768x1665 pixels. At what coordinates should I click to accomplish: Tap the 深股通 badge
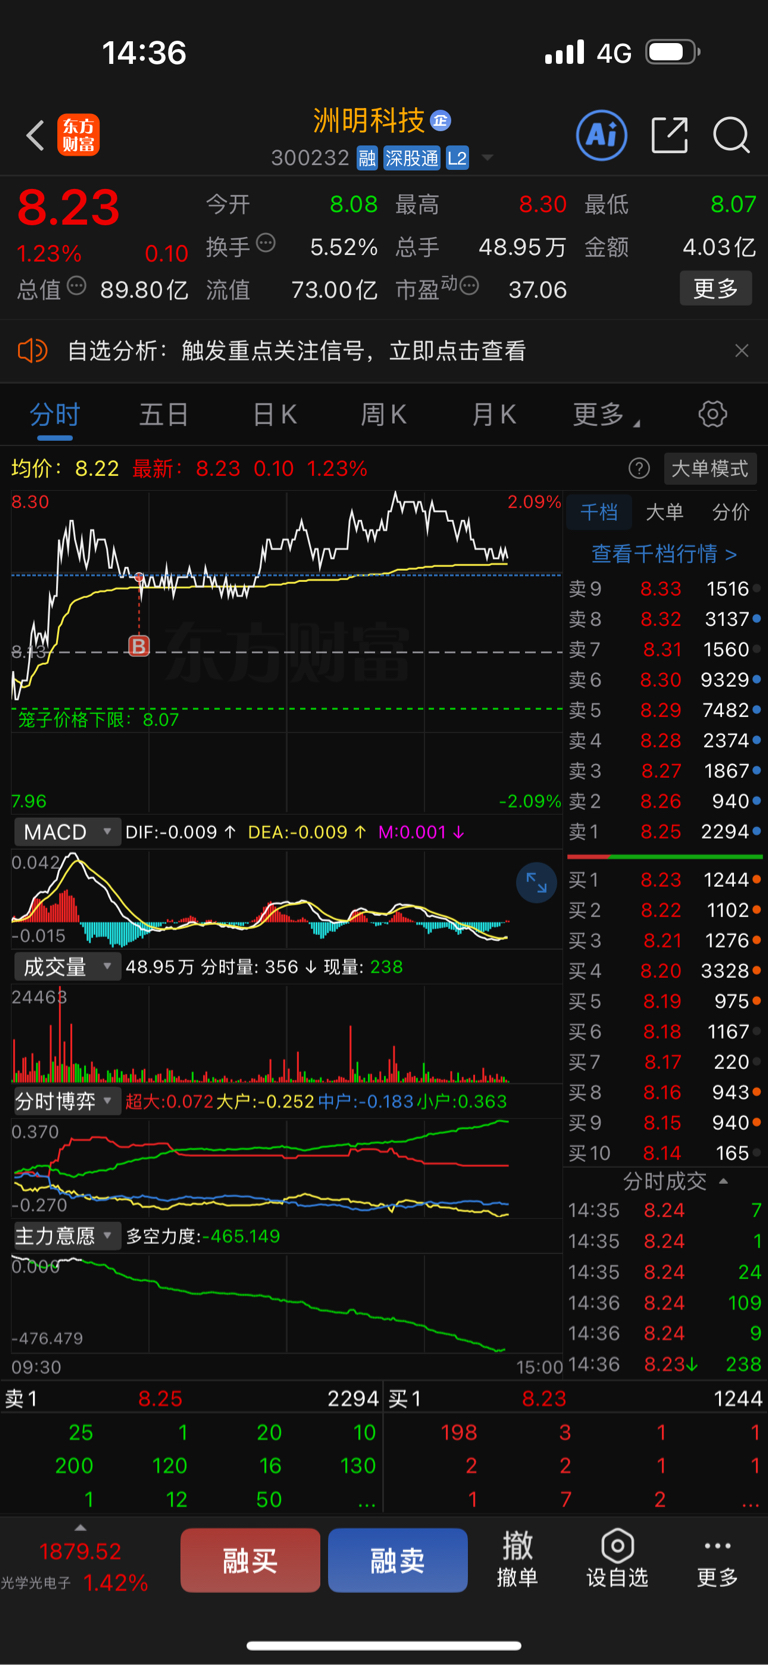tap(412, 158)
